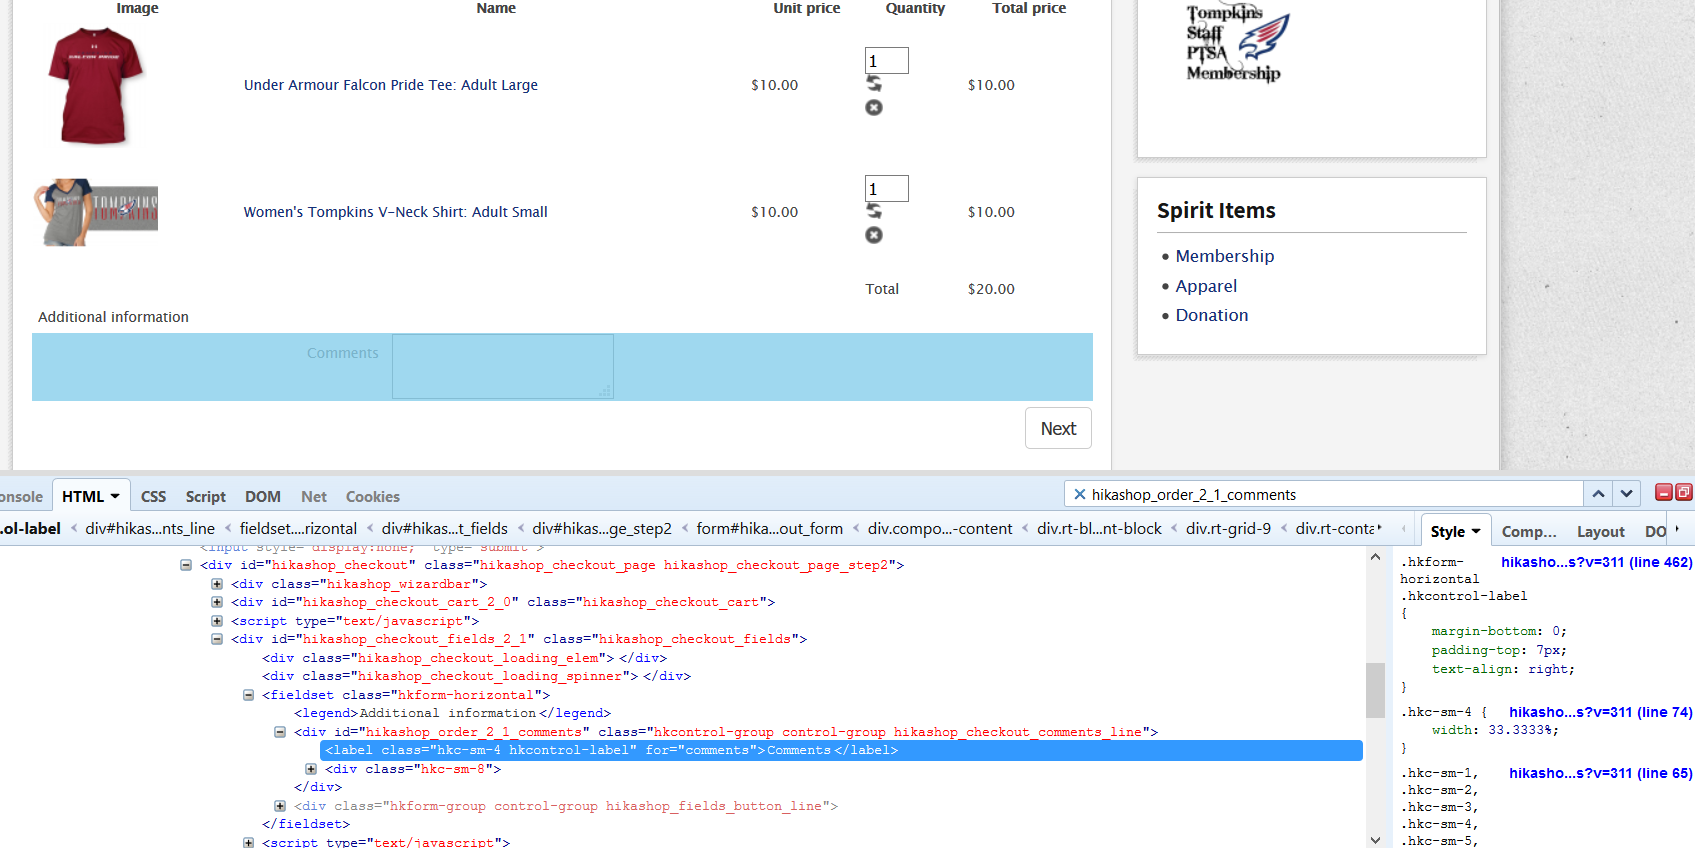The image size is (1695, 848).
Task: Click Tompkins Staff PTSA Membership image
Action: click(1238, 43)
